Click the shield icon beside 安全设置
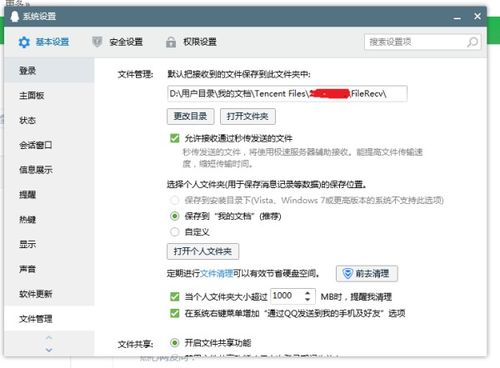Screen dimensions: 500x368 97,42
